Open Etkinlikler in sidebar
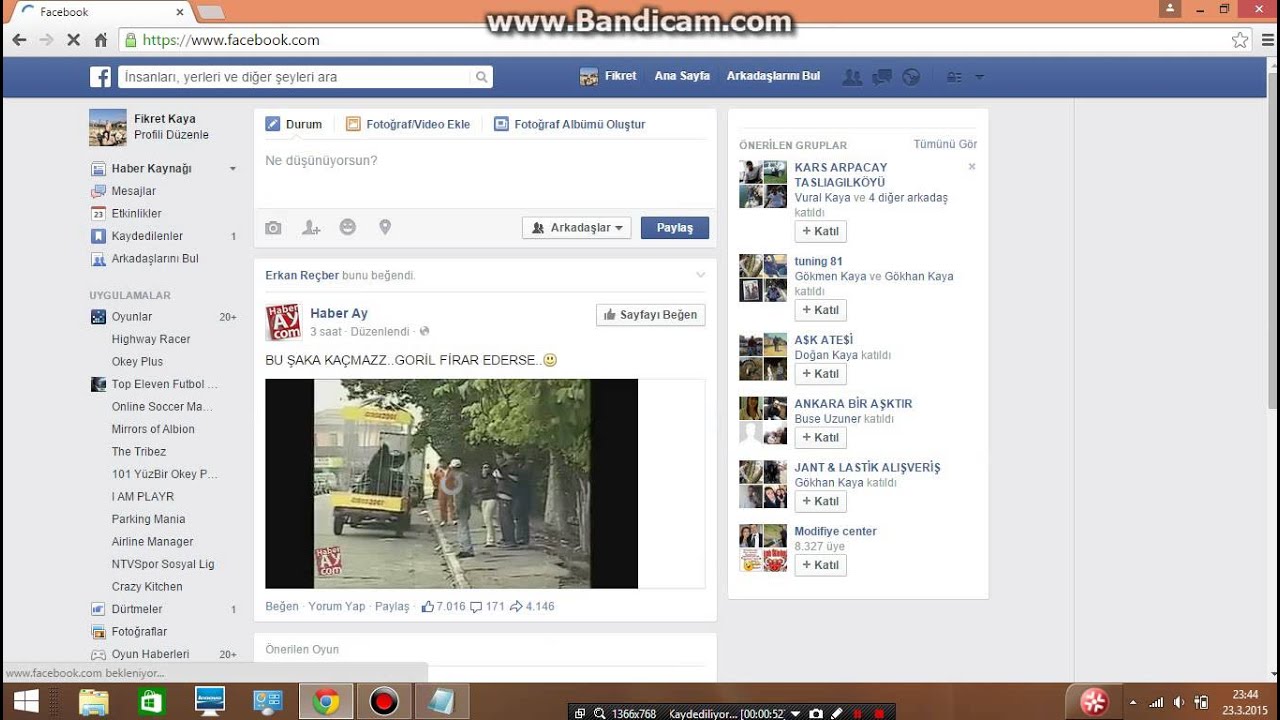1280x720 pixels. (136, 214)
